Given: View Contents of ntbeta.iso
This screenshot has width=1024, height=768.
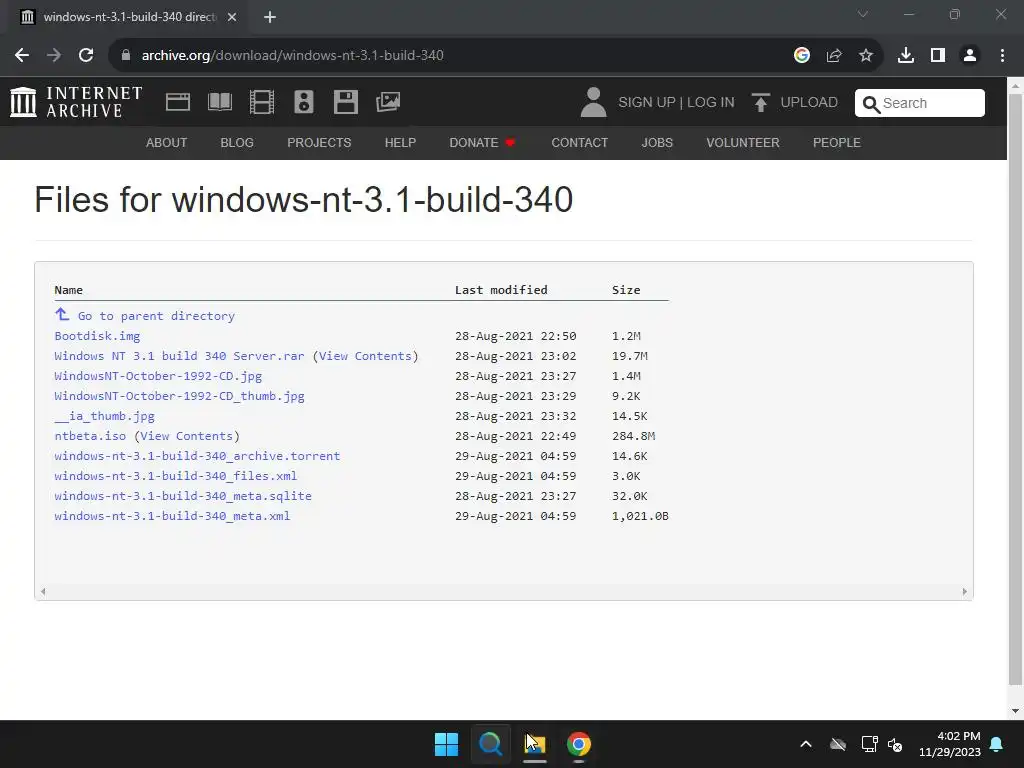Looking at the screenshot, I should [x=187, y=436].
